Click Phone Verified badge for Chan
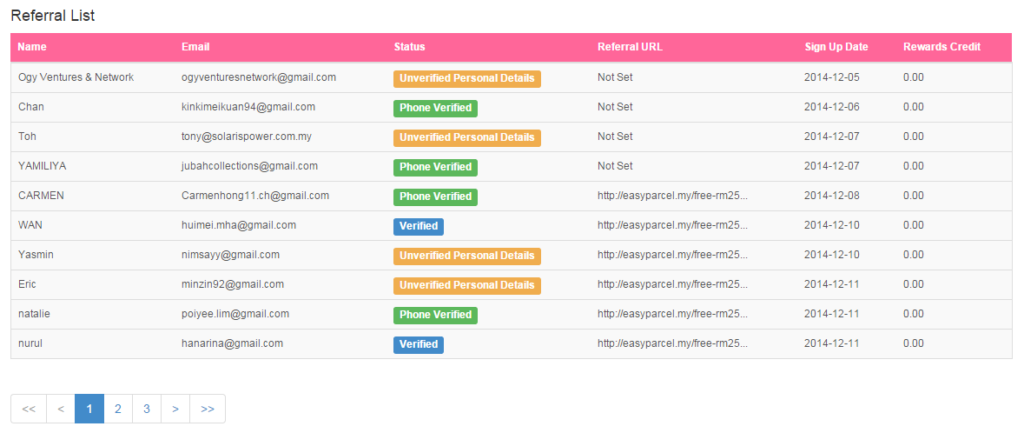The width and height of the screenshot is (1024, 433). (435, 107)
